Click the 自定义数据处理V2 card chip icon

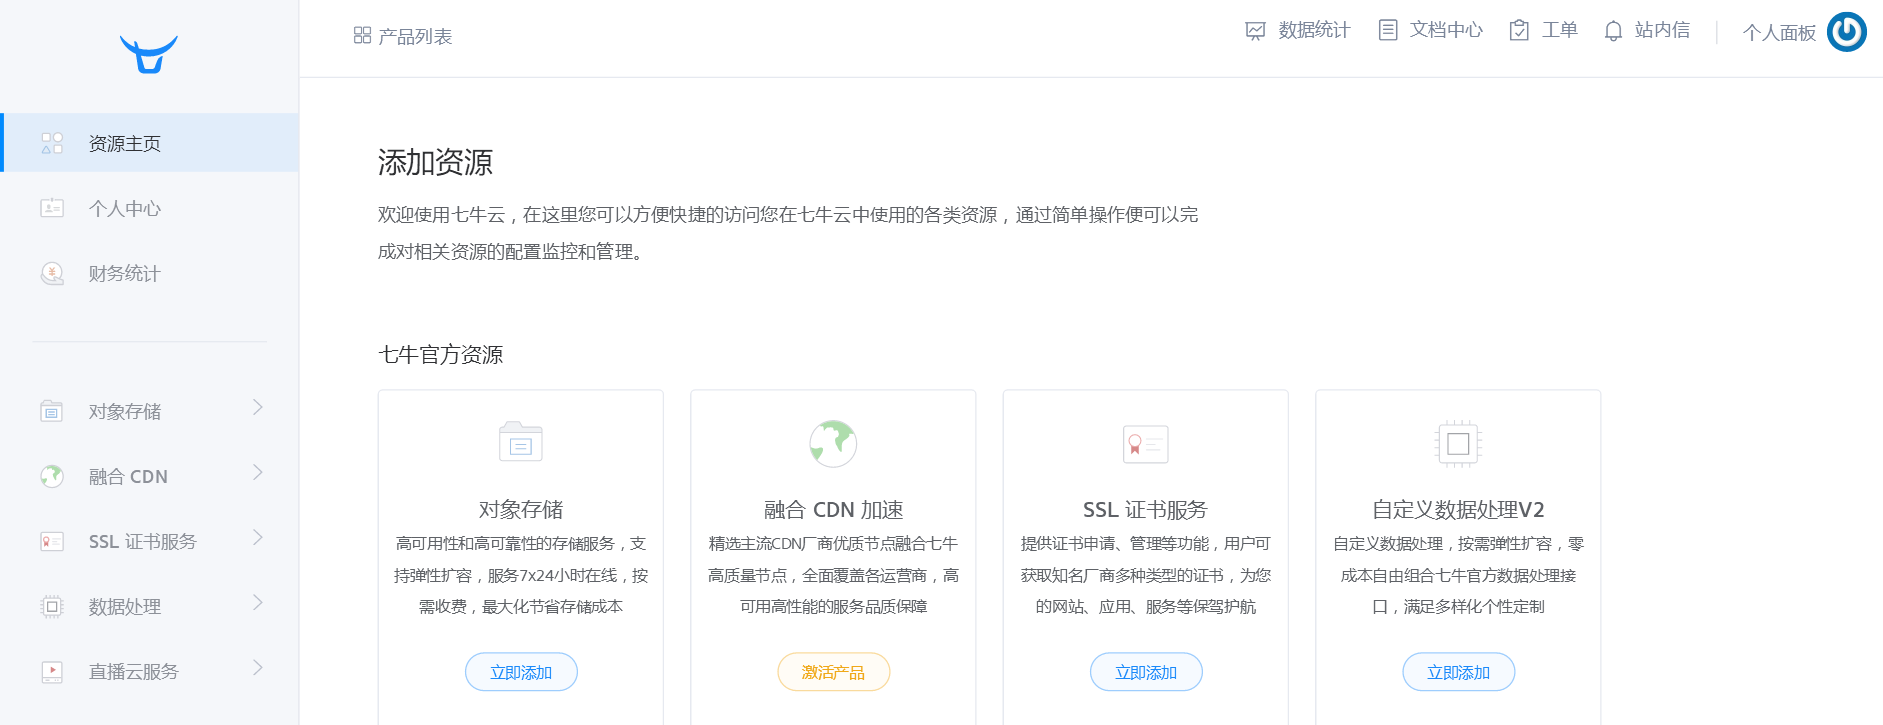tap(1458, 444)
